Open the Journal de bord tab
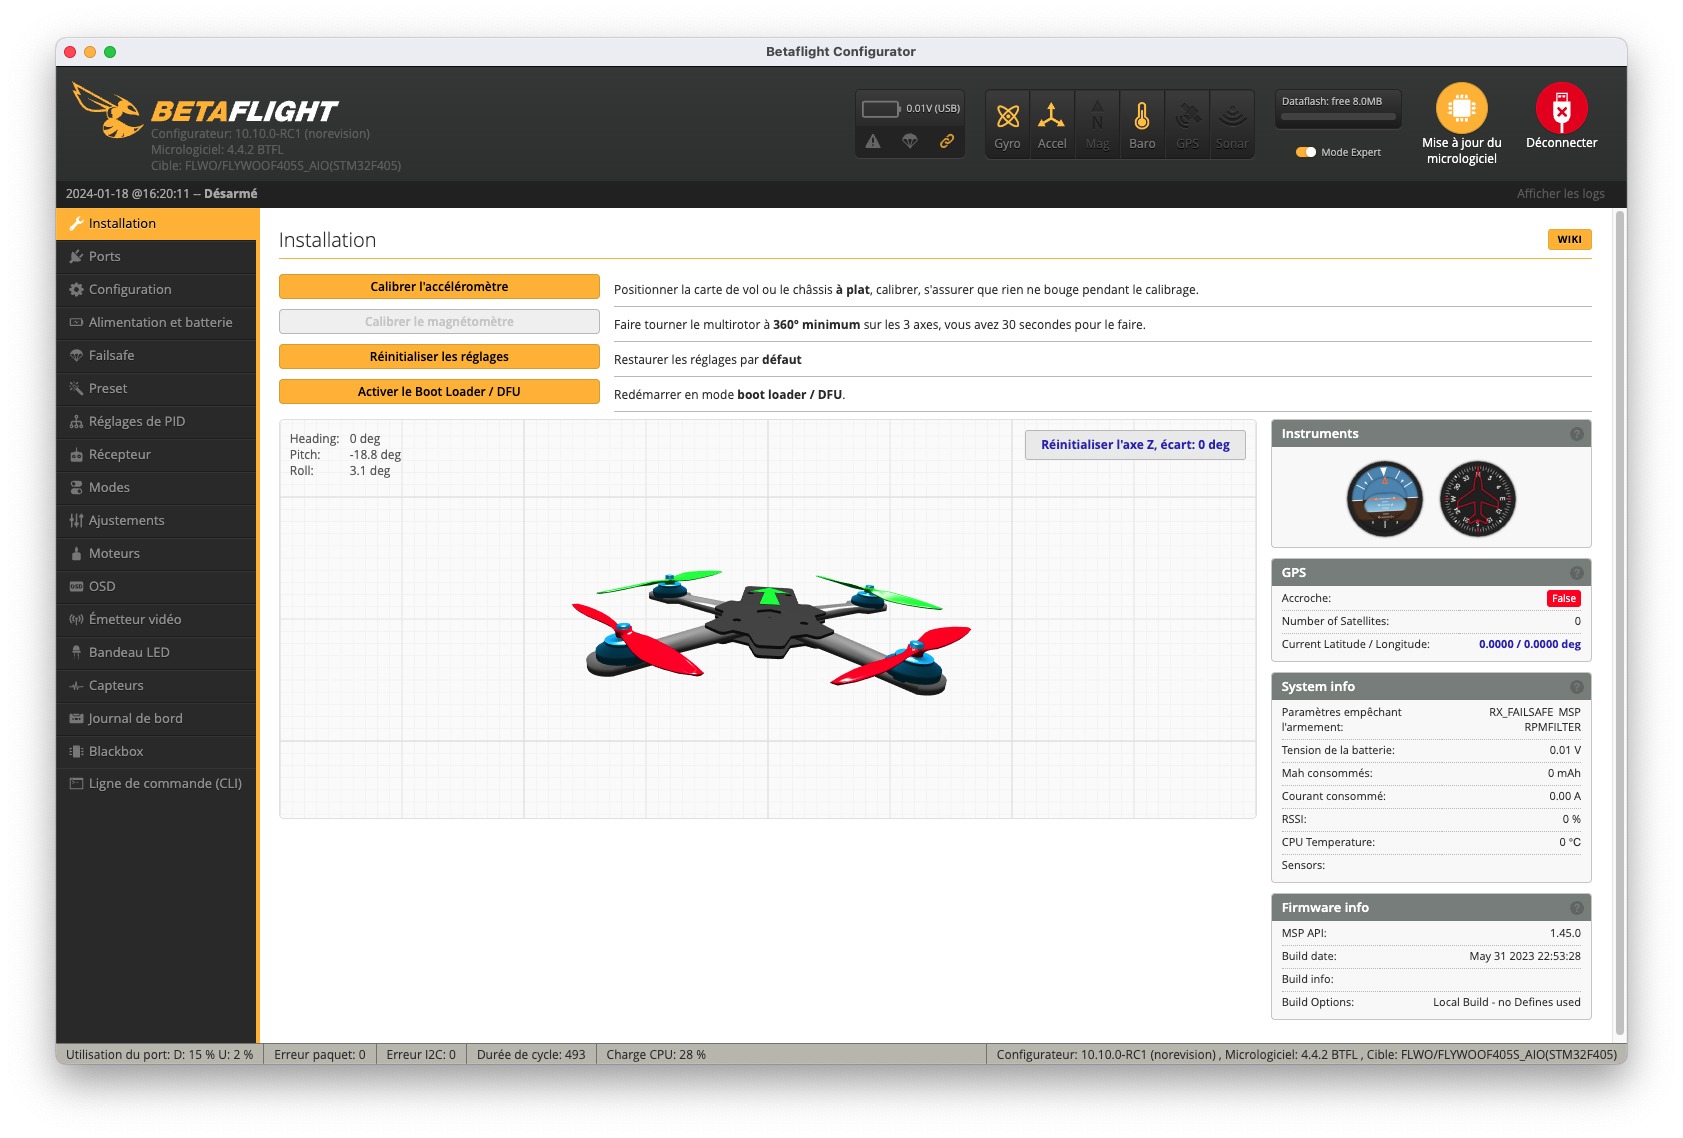 tap(157, 719)
